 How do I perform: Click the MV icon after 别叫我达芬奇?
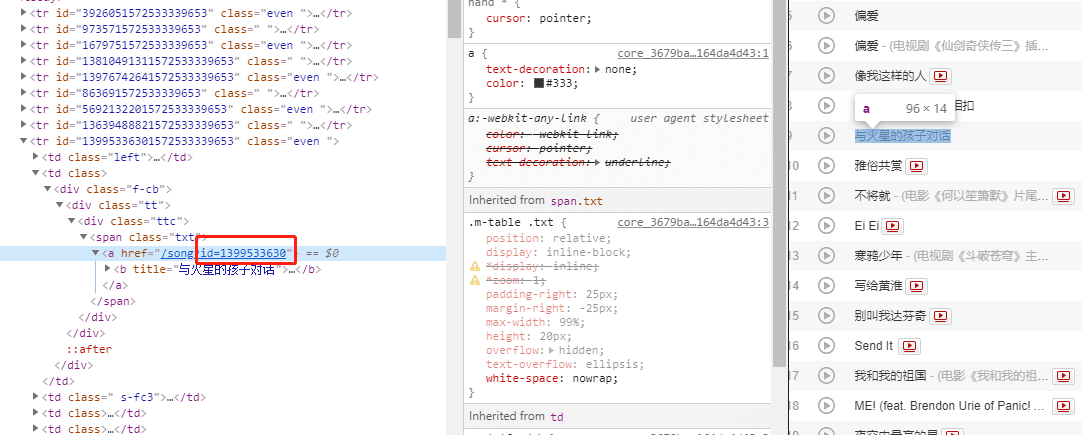[x=940, y=316]
